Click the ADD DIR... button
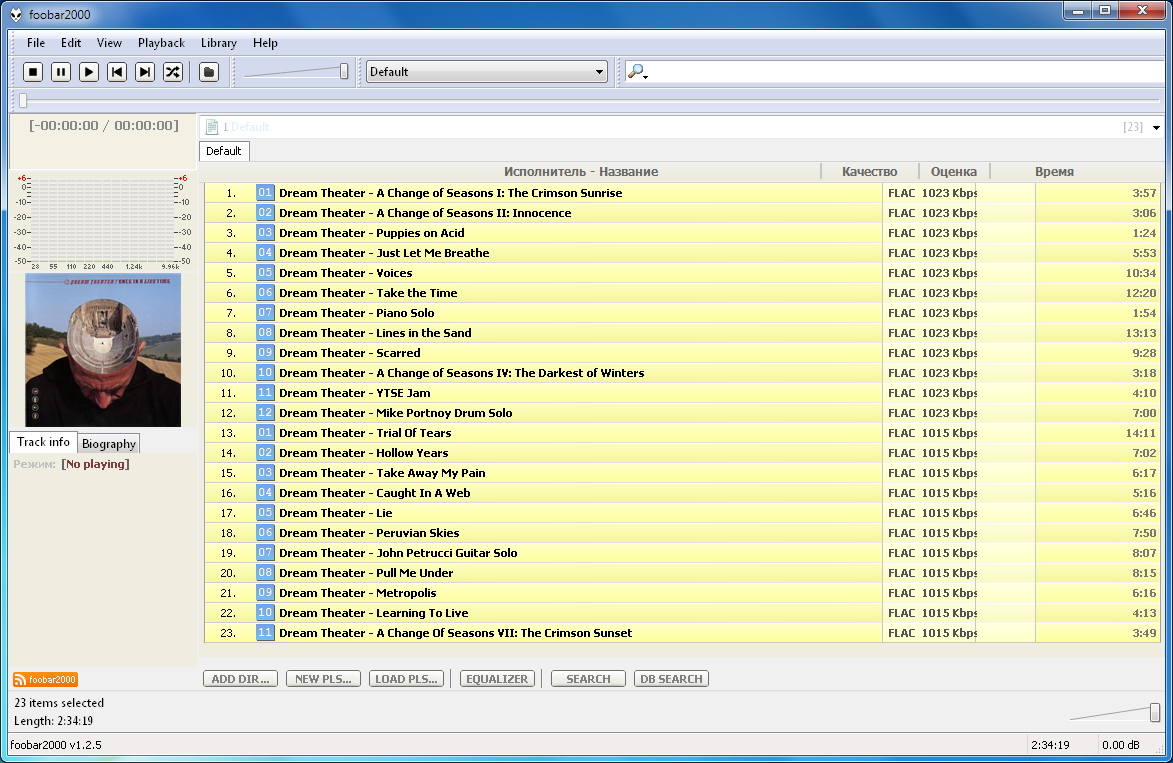This screenshot has width=1173, height=763. tap(240, 679)
